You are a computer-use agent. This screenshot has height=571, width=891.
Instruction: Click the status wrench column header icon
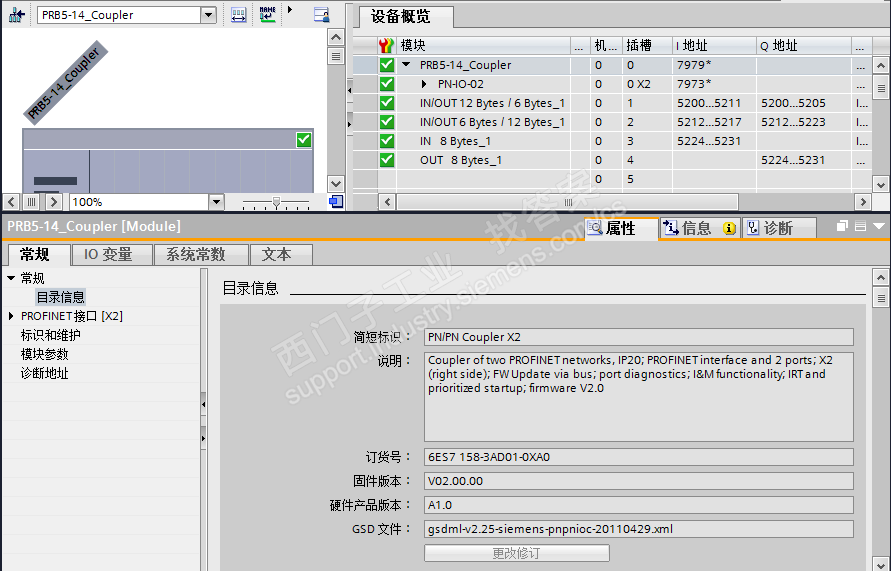pyautogui.click(x=386, y=45)
